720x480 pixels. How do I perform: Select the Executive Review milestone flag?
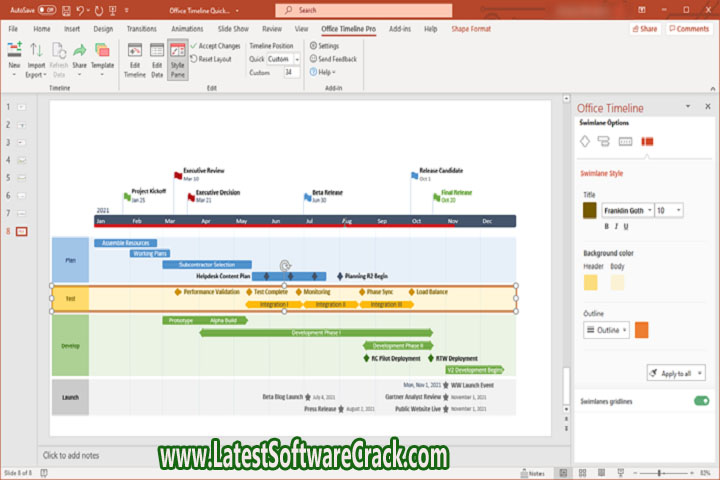178,175
